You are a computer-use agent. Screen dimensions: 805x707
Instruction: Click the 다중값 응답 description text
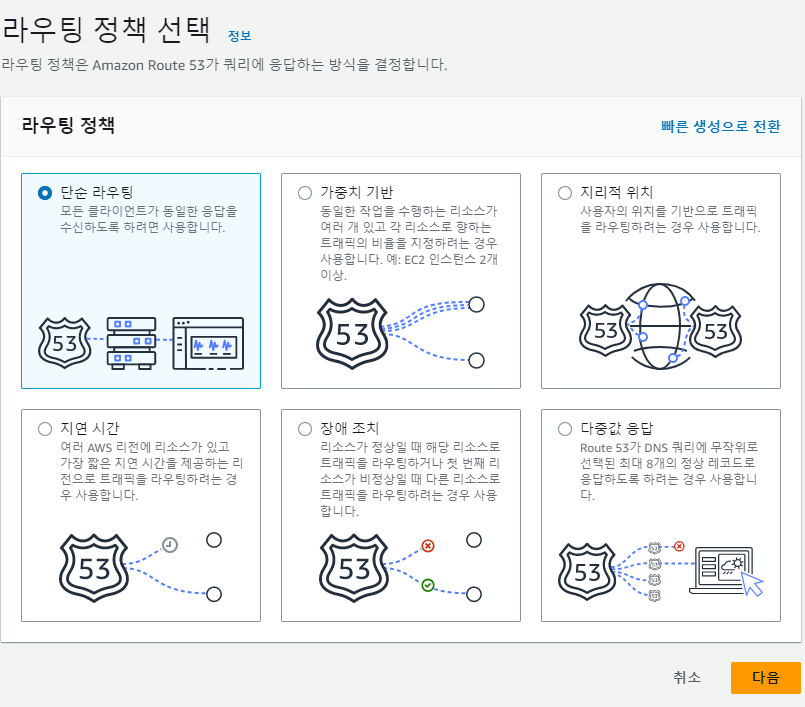pyautogui.click(x=669, y=471)
